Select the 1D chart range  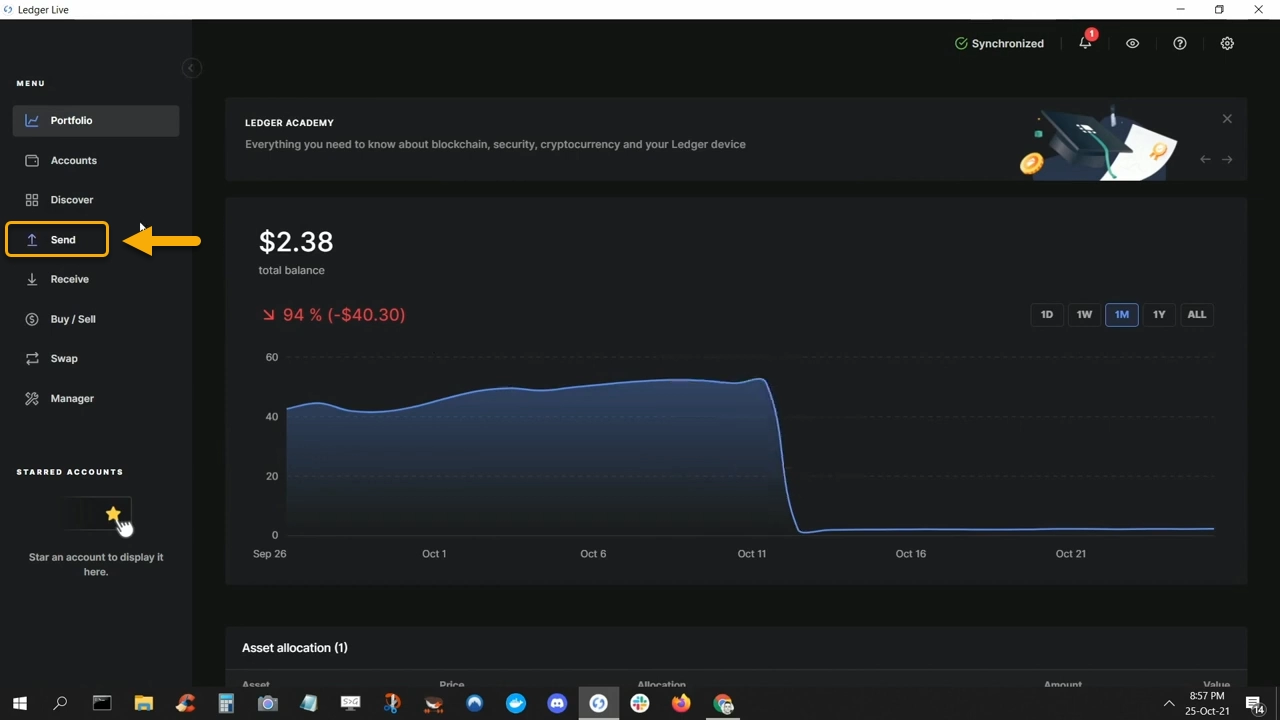1047,314
